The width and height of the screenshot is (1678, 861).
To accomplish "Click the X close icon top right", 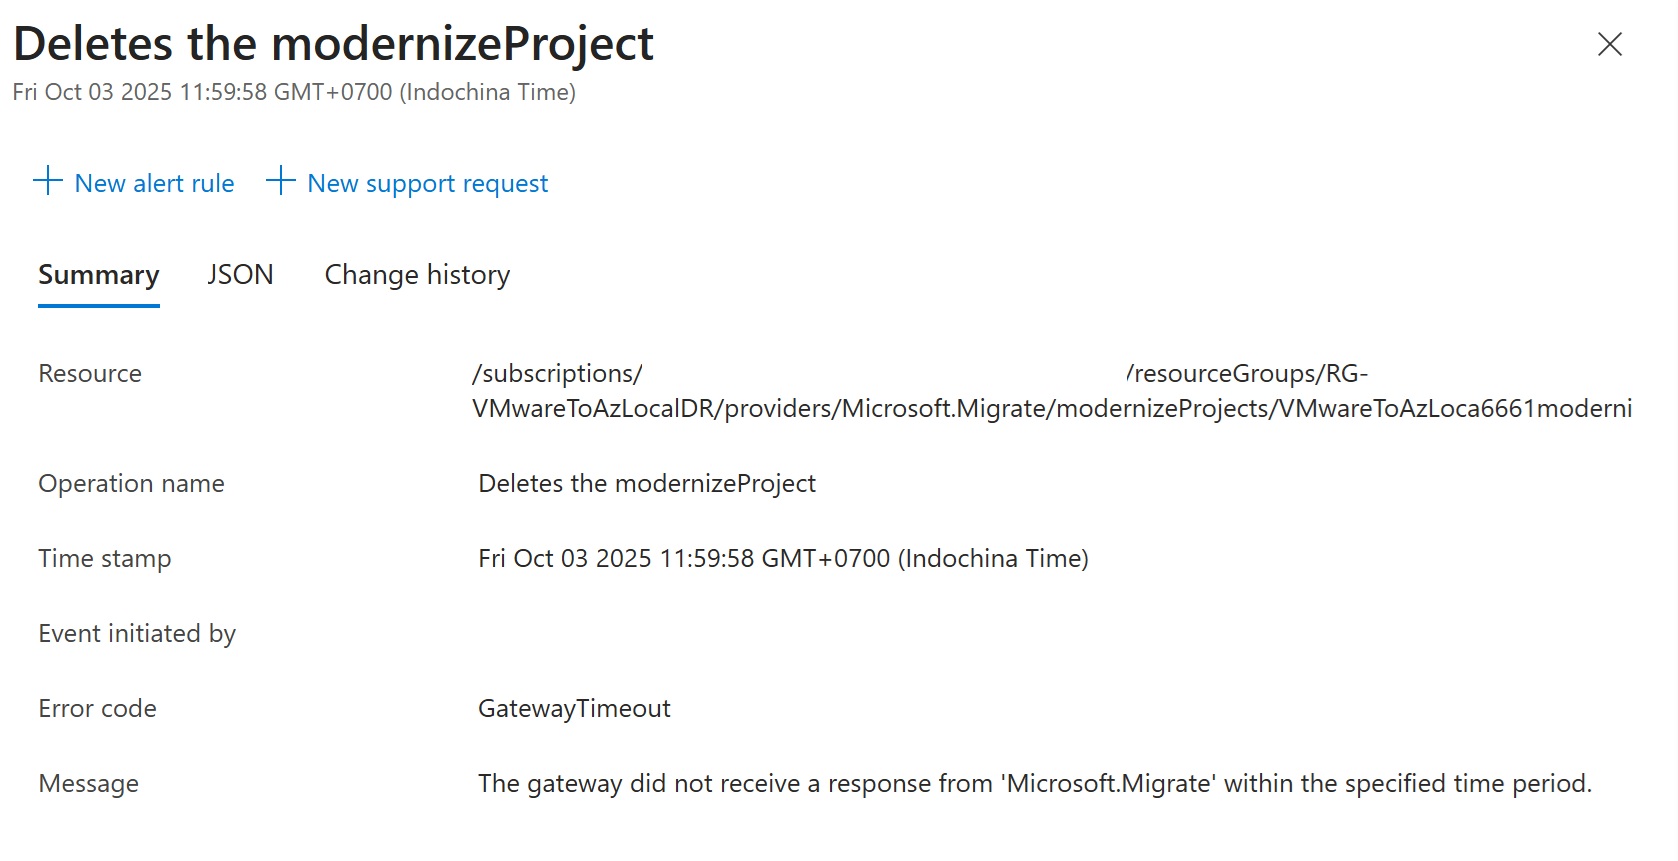I will pyautogui.click(x=1608, y=44).
